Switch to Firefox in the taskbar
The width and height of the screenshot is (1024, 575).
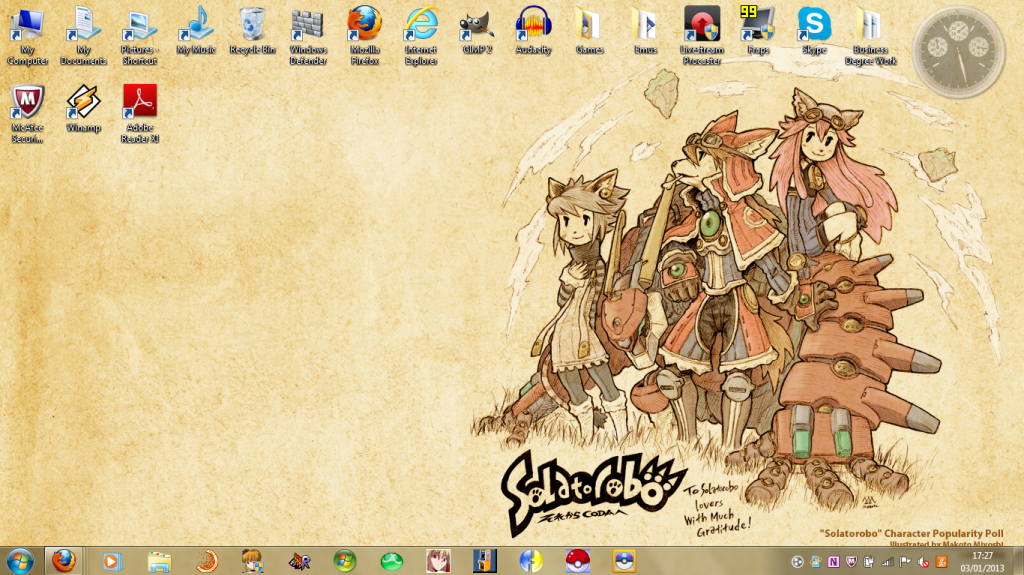point(63,561)
